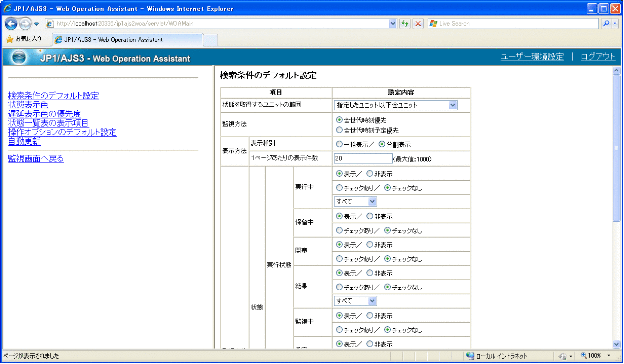Viewport: 624px width, 364px height.
Task: Select 非表示 radio for the 監視中 row
Action: [369, 315]
